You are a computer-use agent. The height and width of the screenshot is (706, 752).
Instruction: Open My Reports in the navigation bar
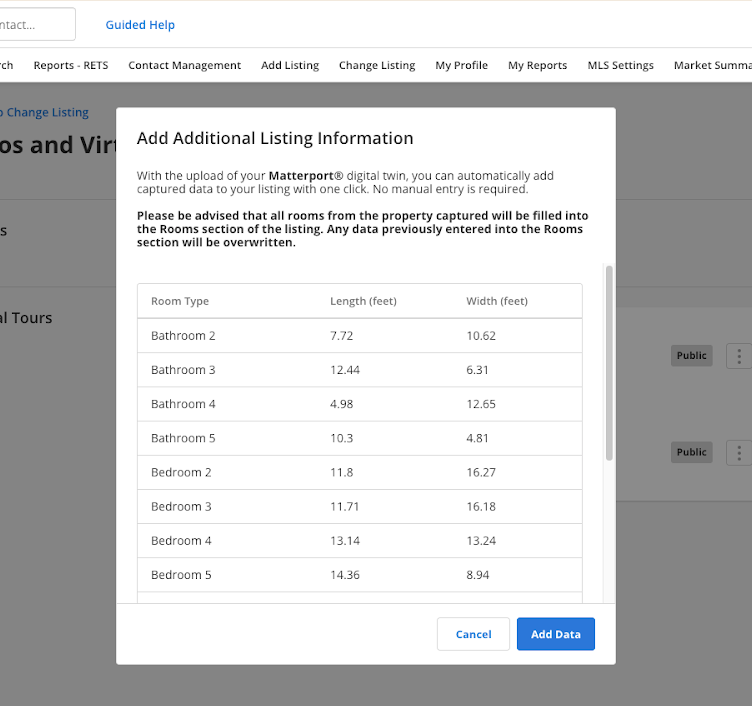537,65
